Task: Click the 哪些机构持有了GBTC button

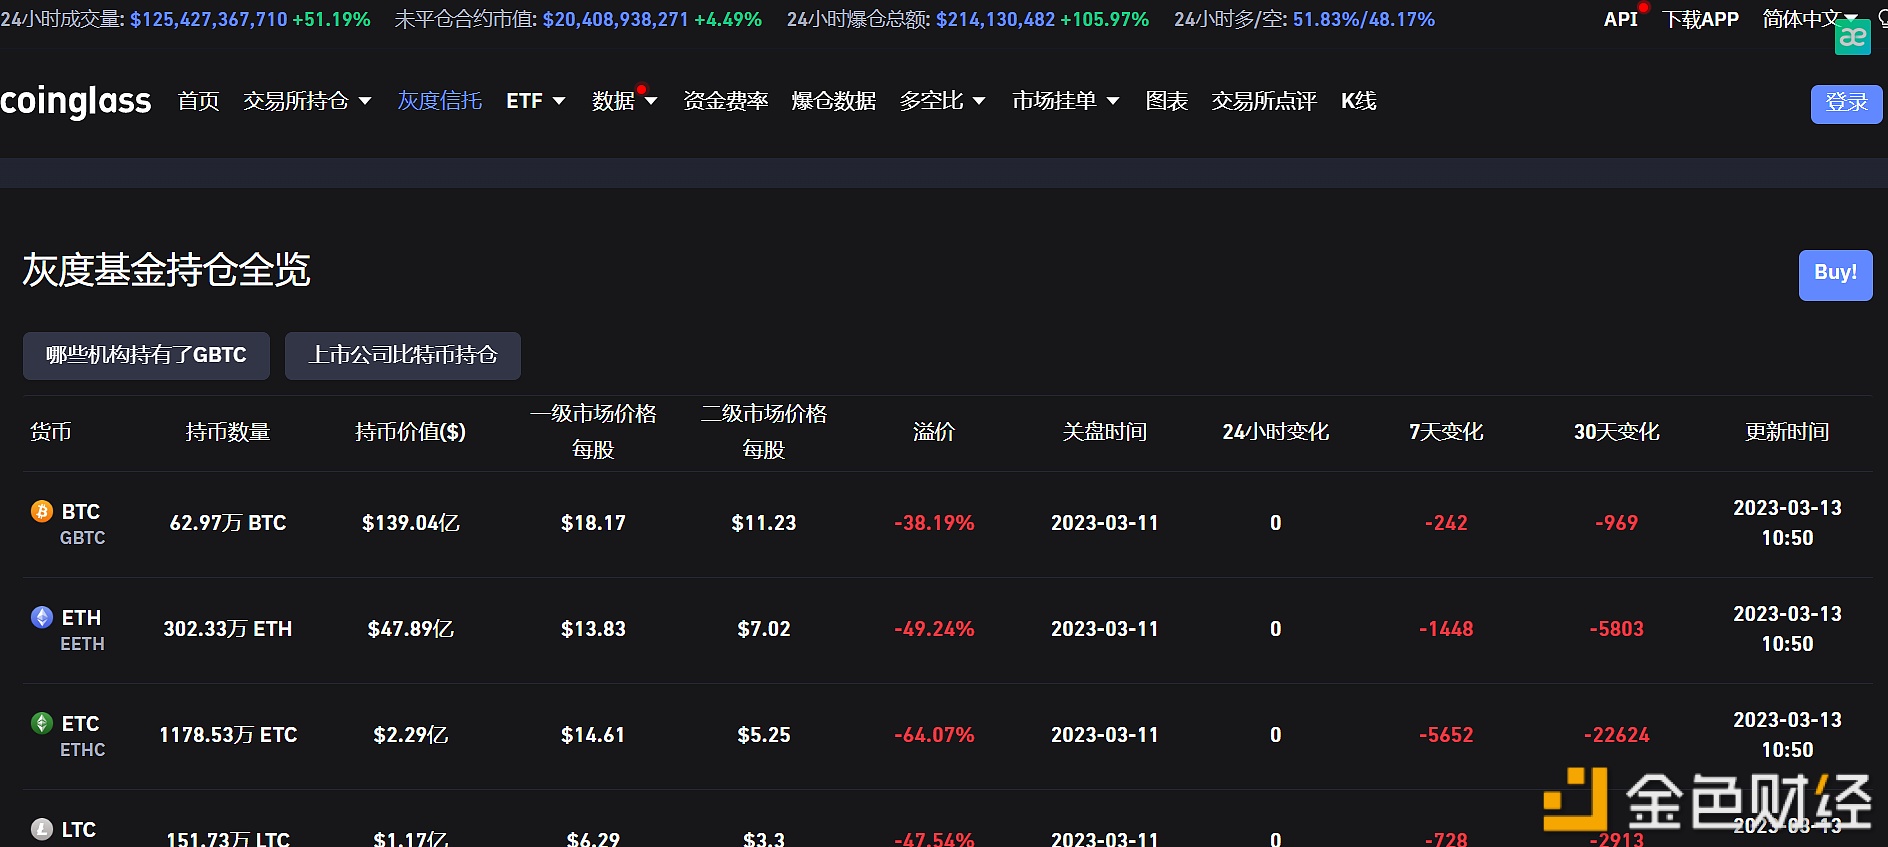Action: [x=146, y=356]
